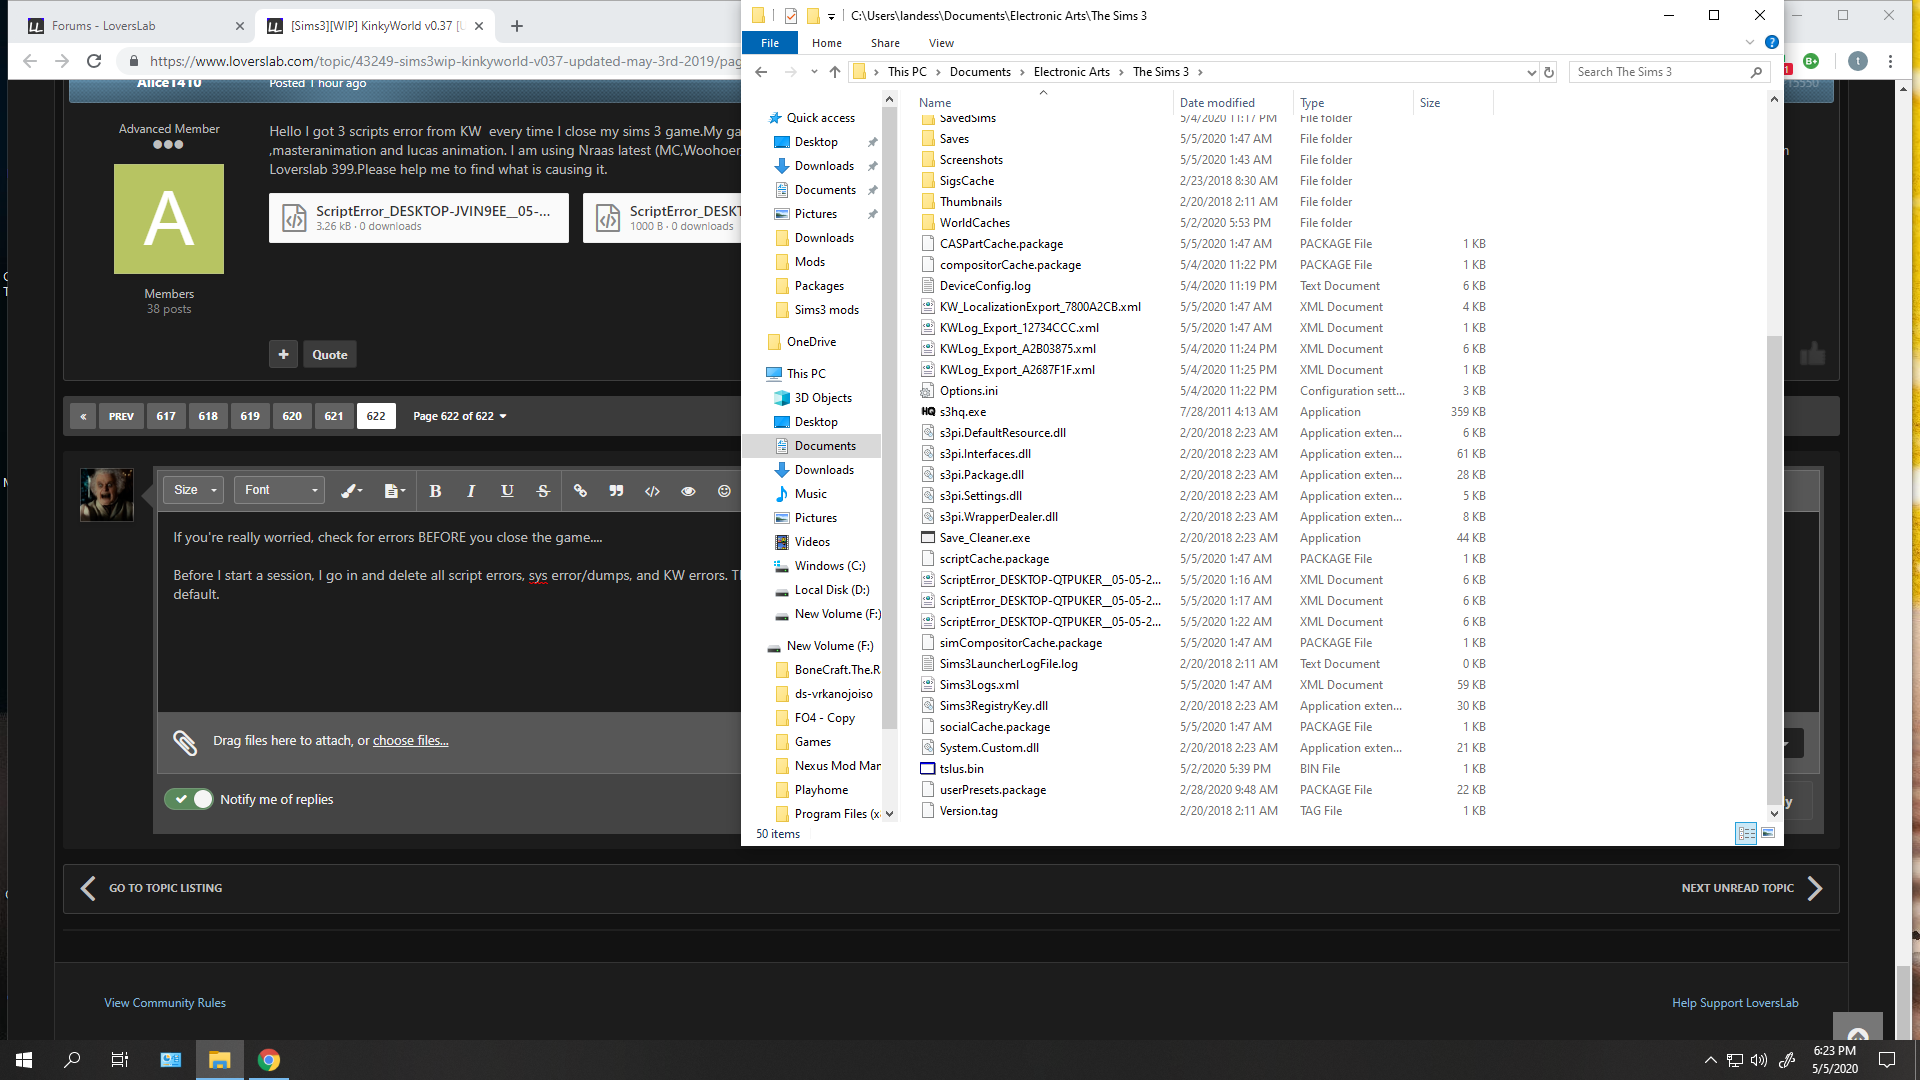Viewport: 1920px width, 1080px height.
Task: Click the Quote button under the post
Action: click(330, 355)
